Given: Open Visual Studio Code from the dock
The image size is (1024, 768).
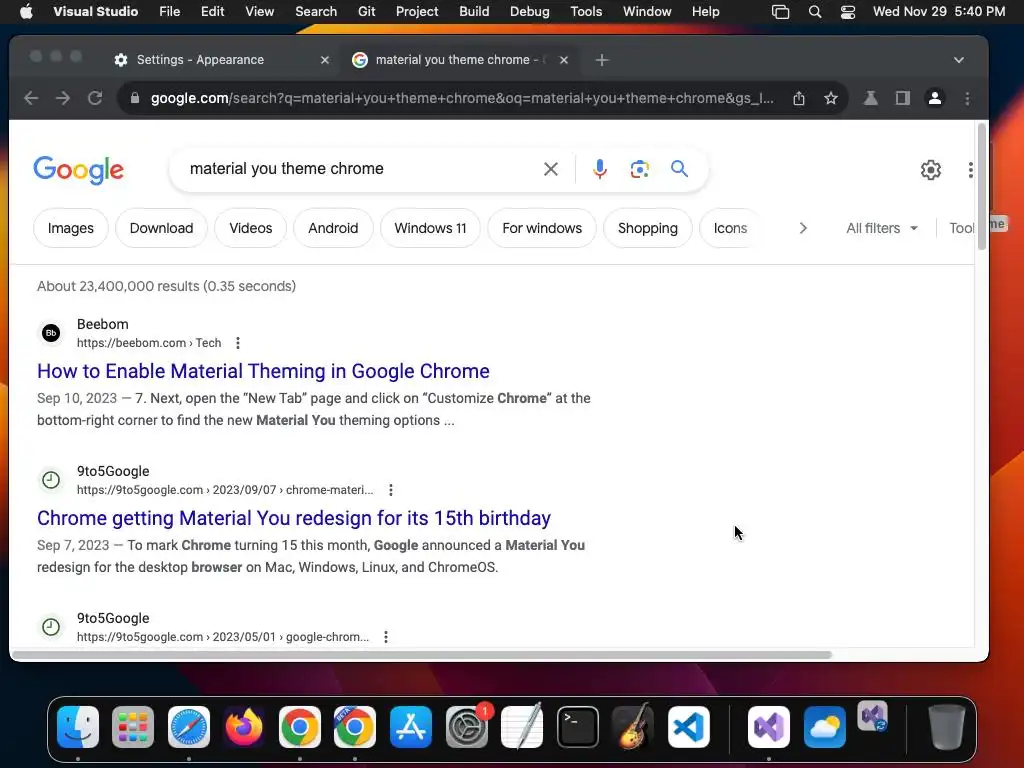Looking at the screenshot, I should 689,727.
